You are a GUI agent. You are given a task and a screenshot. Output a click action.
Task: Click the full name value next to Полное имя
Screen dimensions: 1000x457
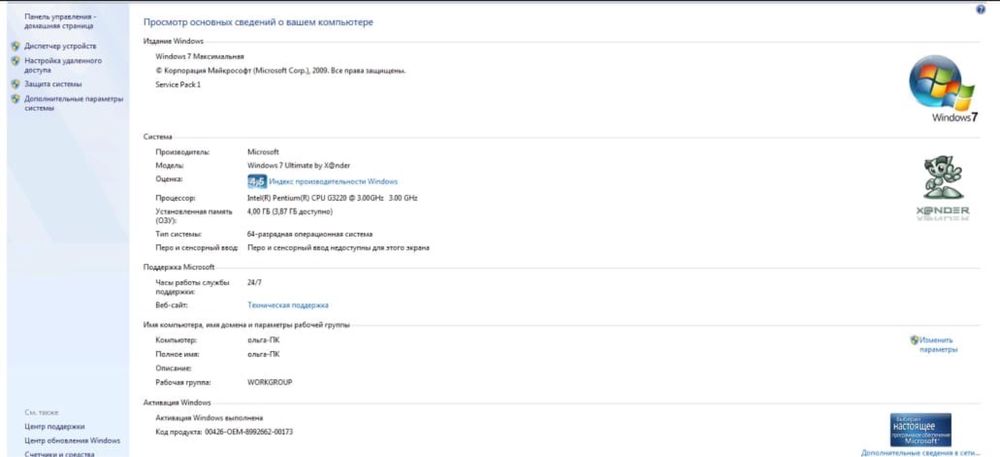(x=263, y=354)
